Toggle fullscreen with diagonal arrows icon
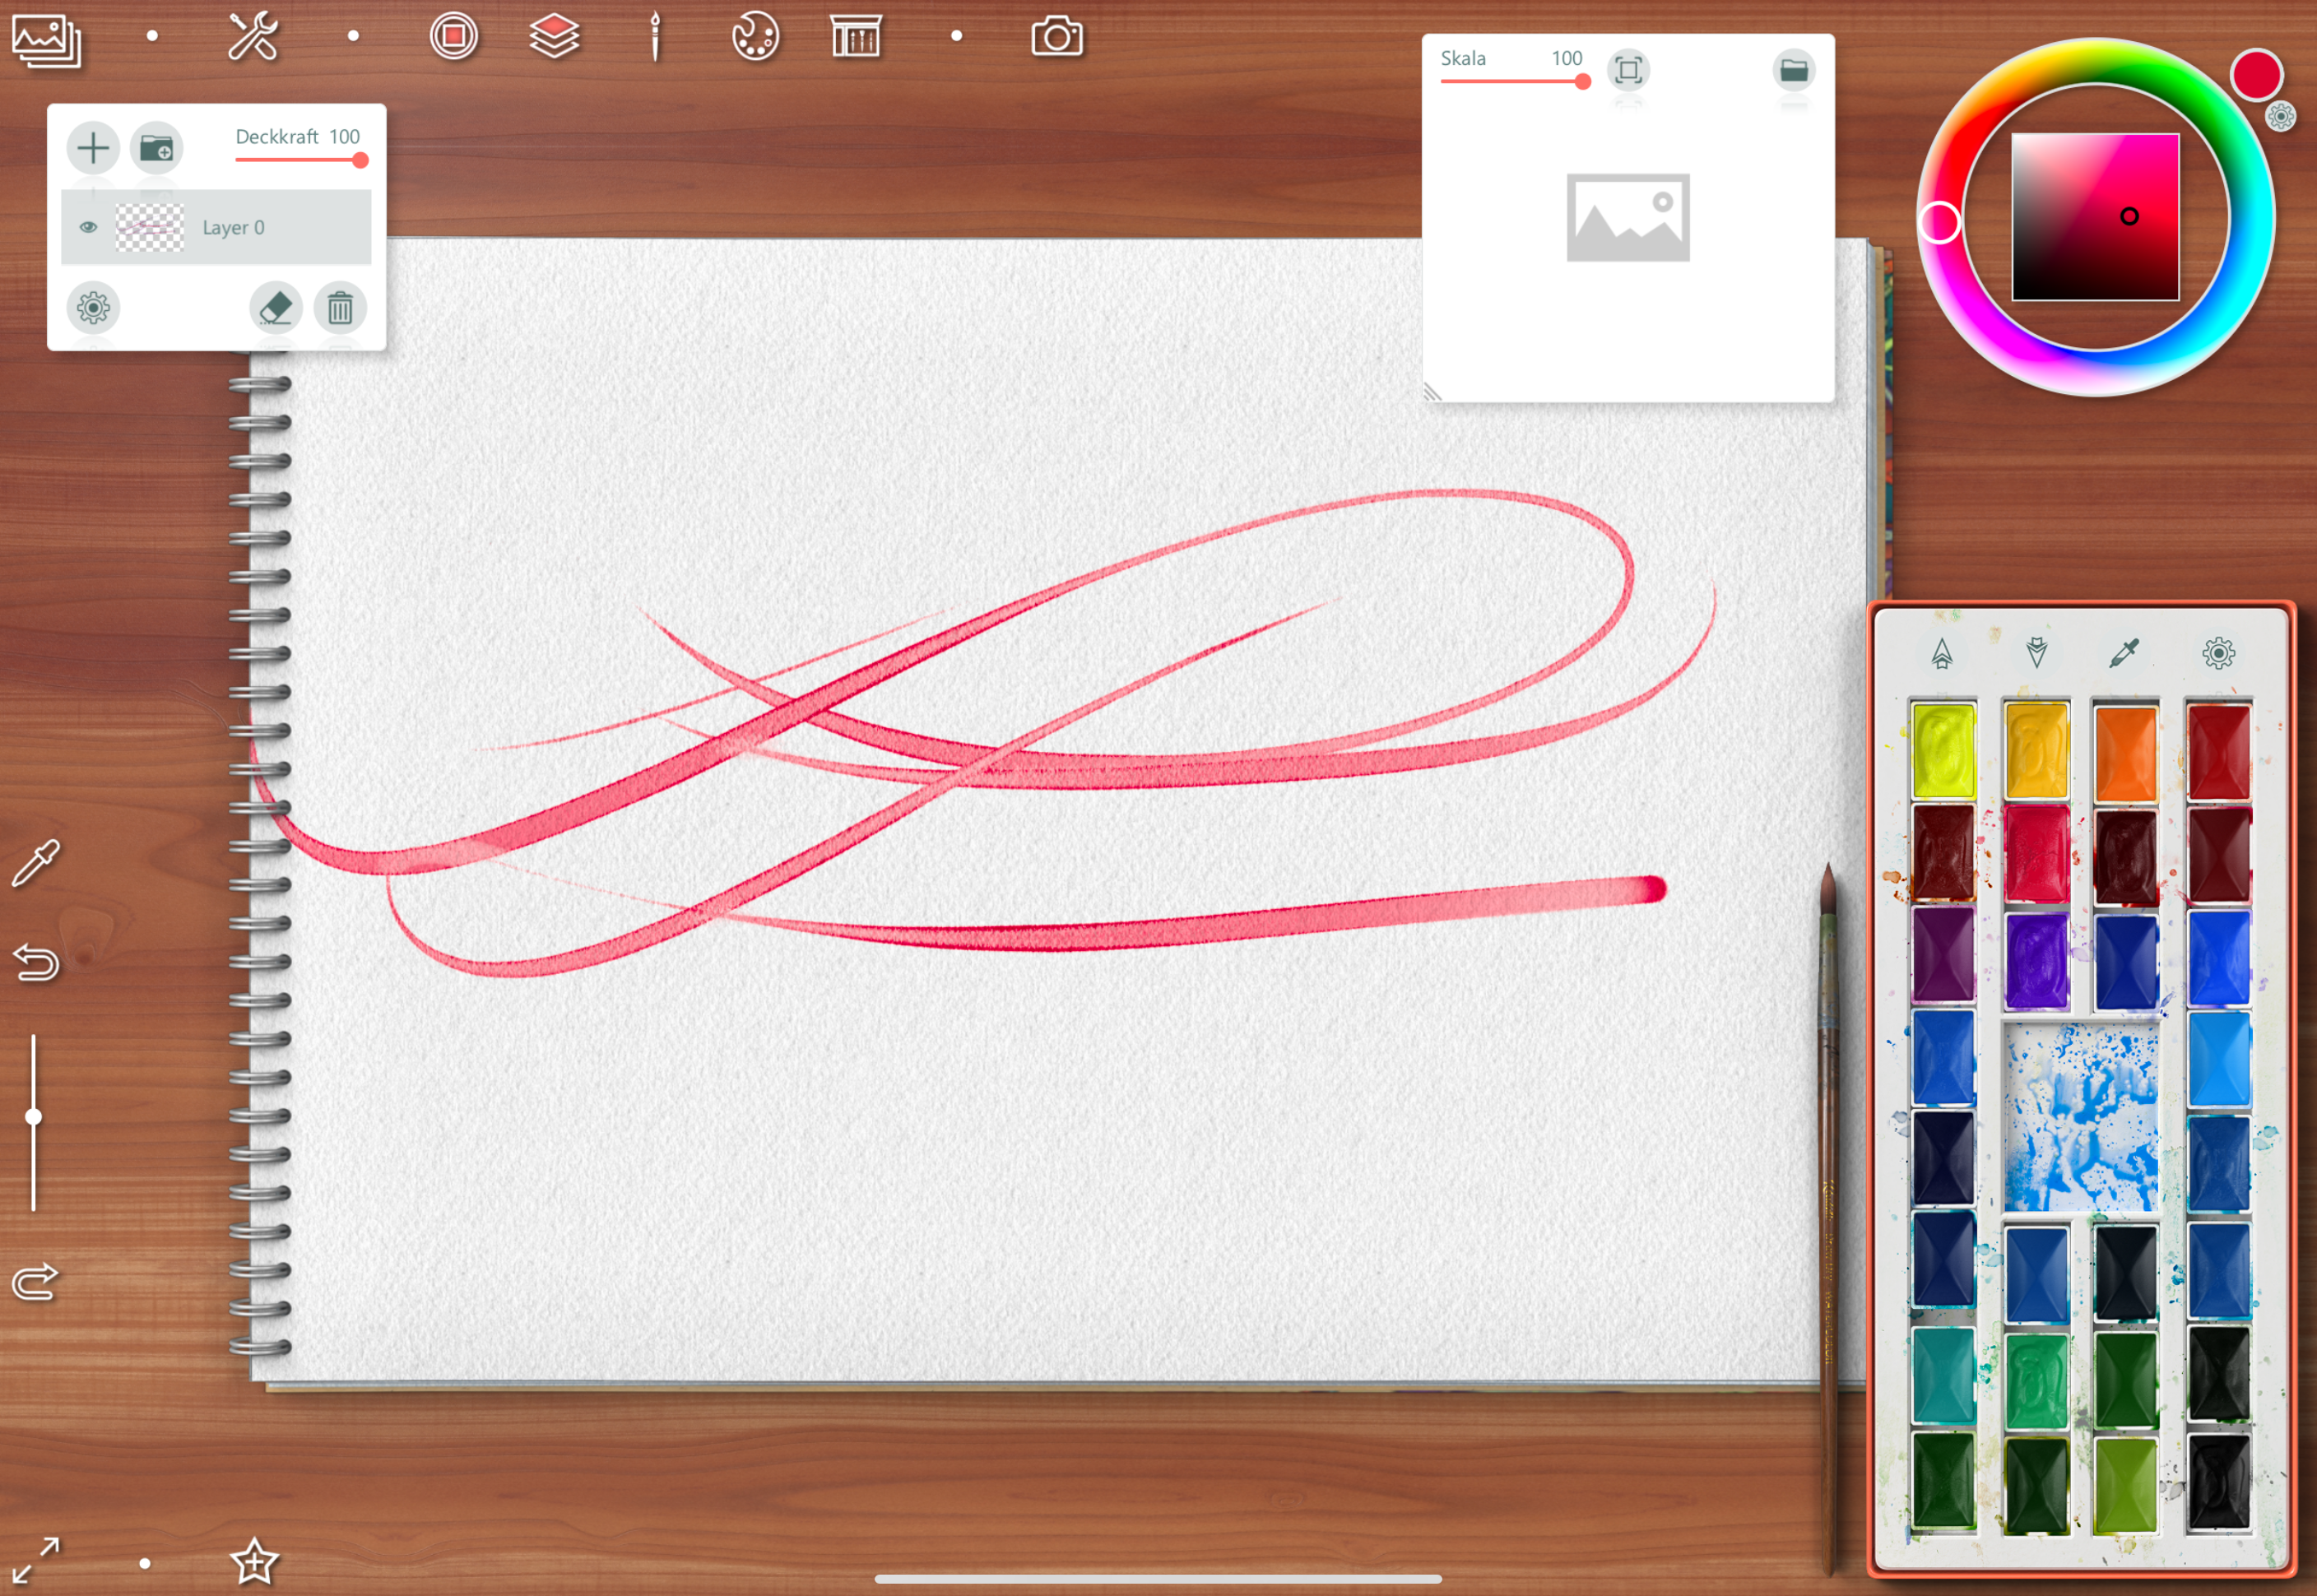The height and width of the screenshot is (1596, 2317). pos(36,1561)
